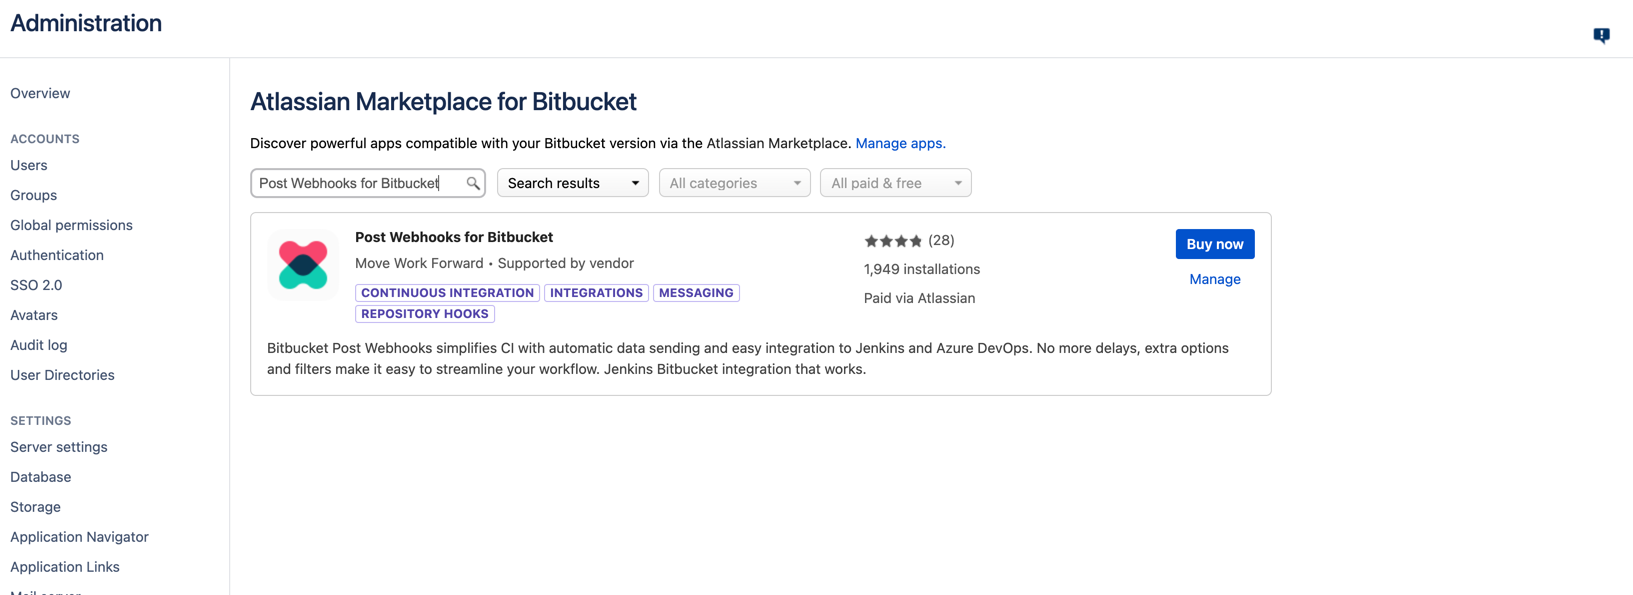Open Users in sidebar
The width and height of the screenshot is (1633, 595).
coord(29,165)
